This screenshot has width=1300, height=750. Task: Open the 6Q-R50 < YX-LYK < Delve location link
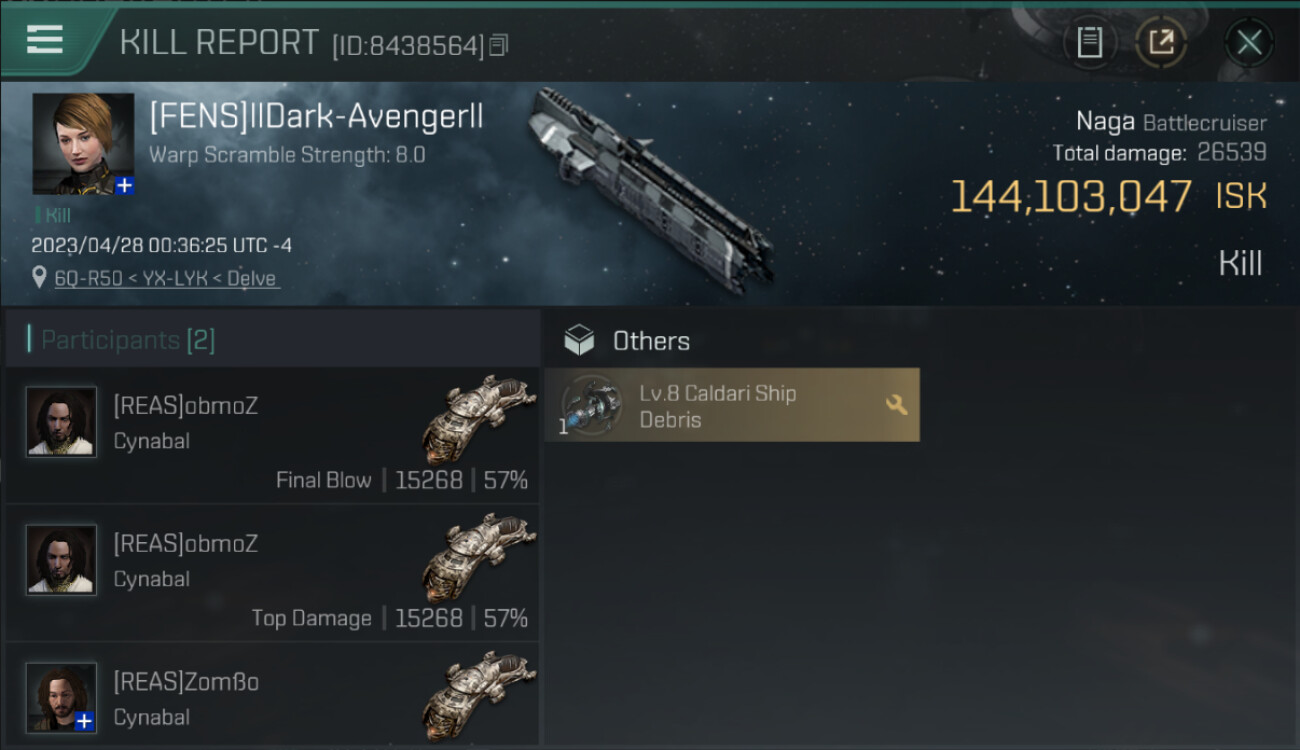coord(166,279)
